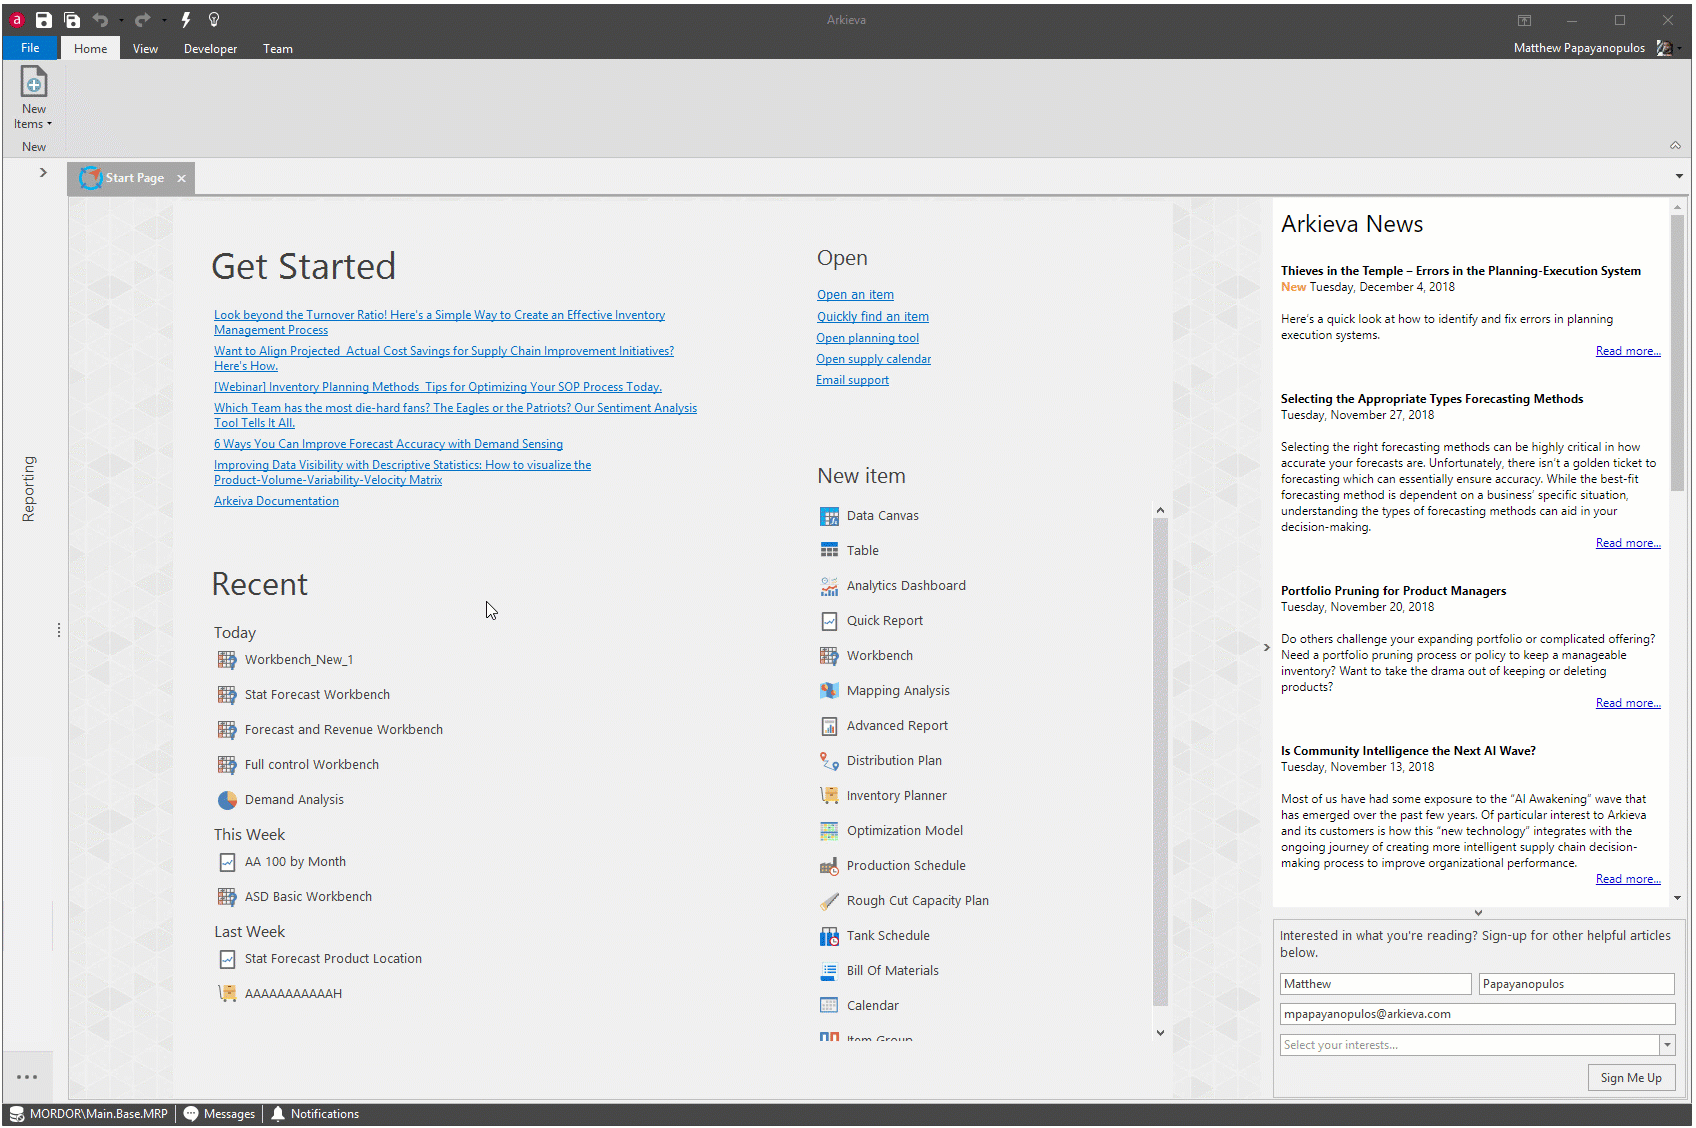Click the Redo arrow icon
Viewport: 1696px width, 1128px height.
[142, 20]
